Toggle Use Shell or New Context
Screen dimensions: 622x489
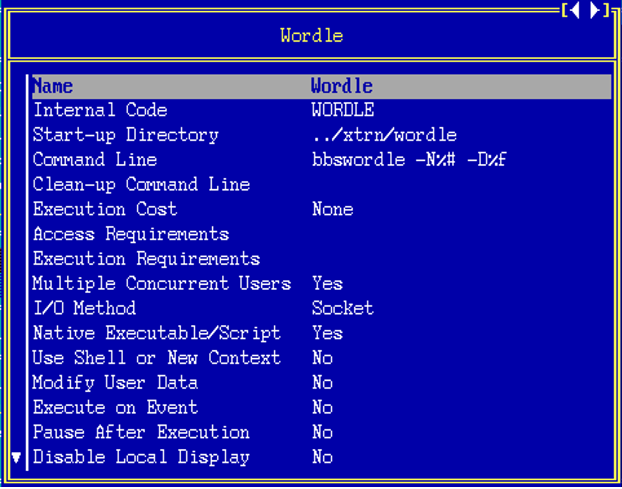click(321, 358)
